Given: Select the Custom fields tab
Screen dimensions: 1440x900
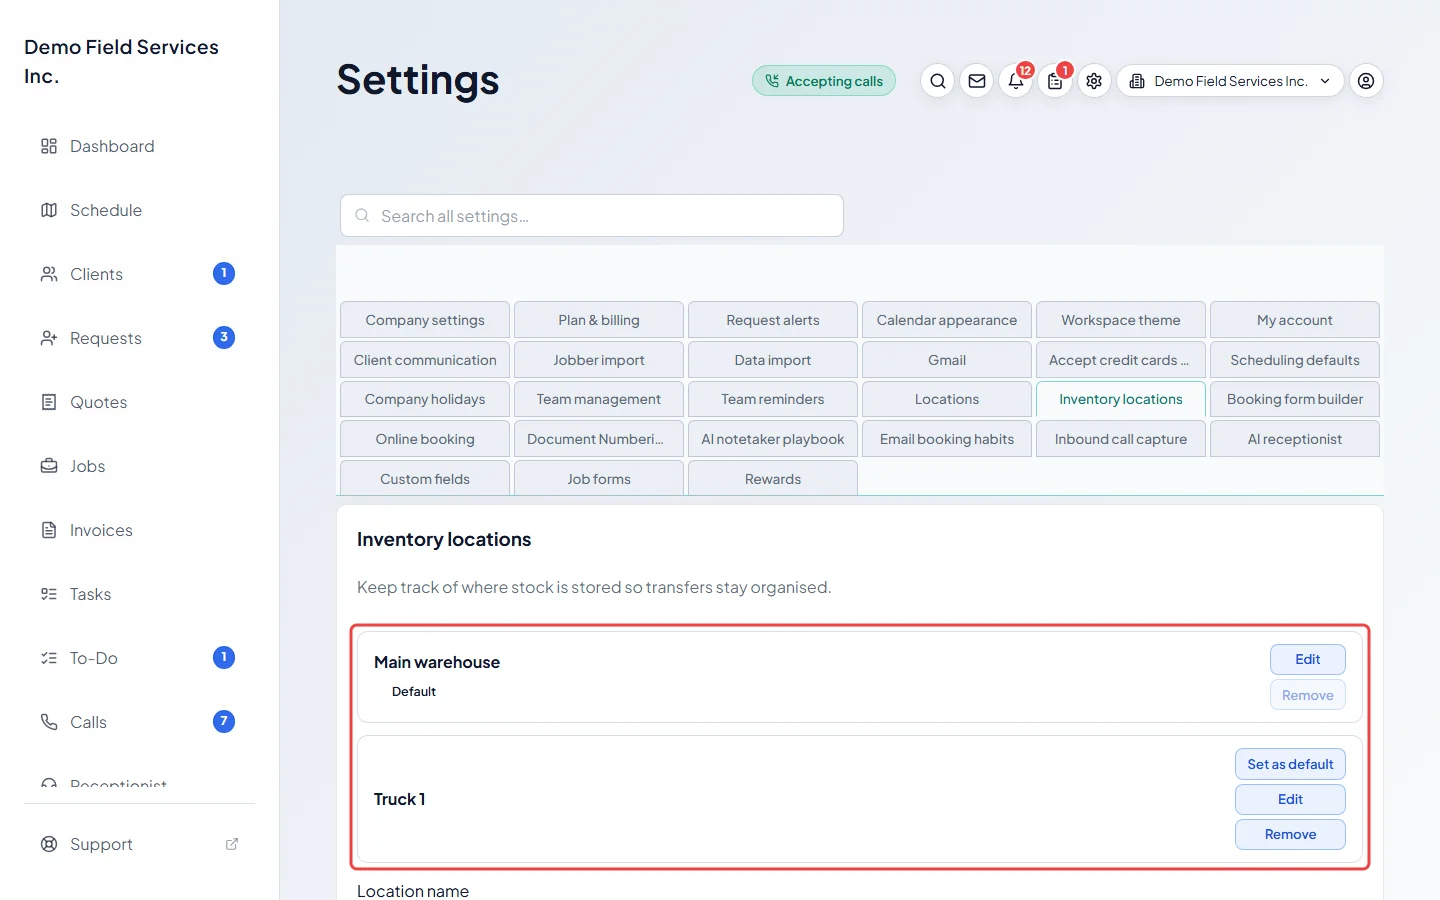Looking at the screenshot, I should 425,479.
